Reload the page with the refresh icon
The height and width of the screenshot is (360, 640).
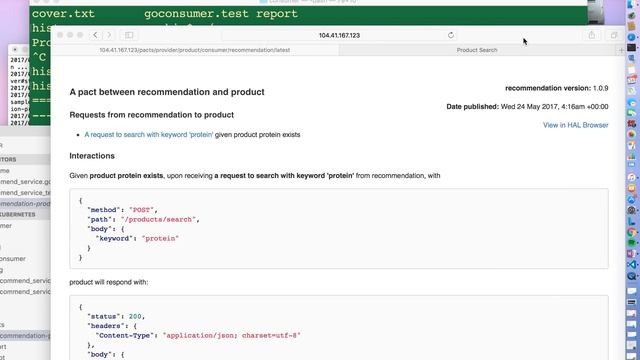click(451, 35)
